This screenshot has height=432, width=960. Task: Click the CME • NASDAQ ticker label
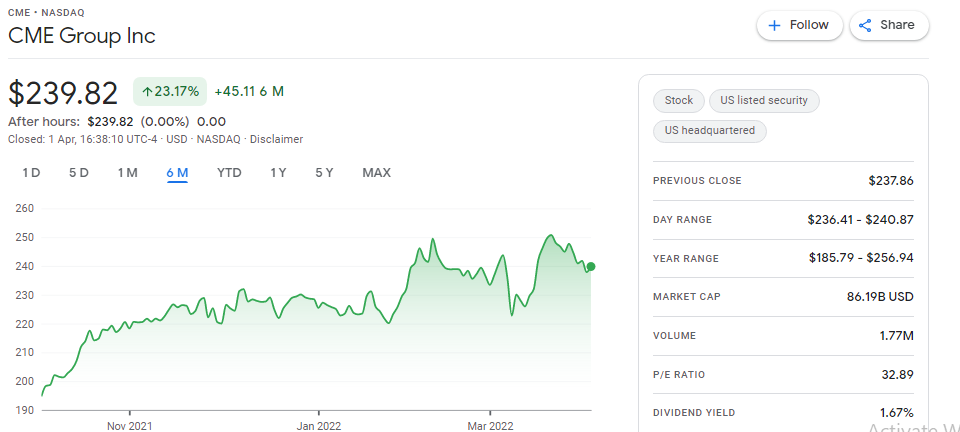[x=47, y=12]
